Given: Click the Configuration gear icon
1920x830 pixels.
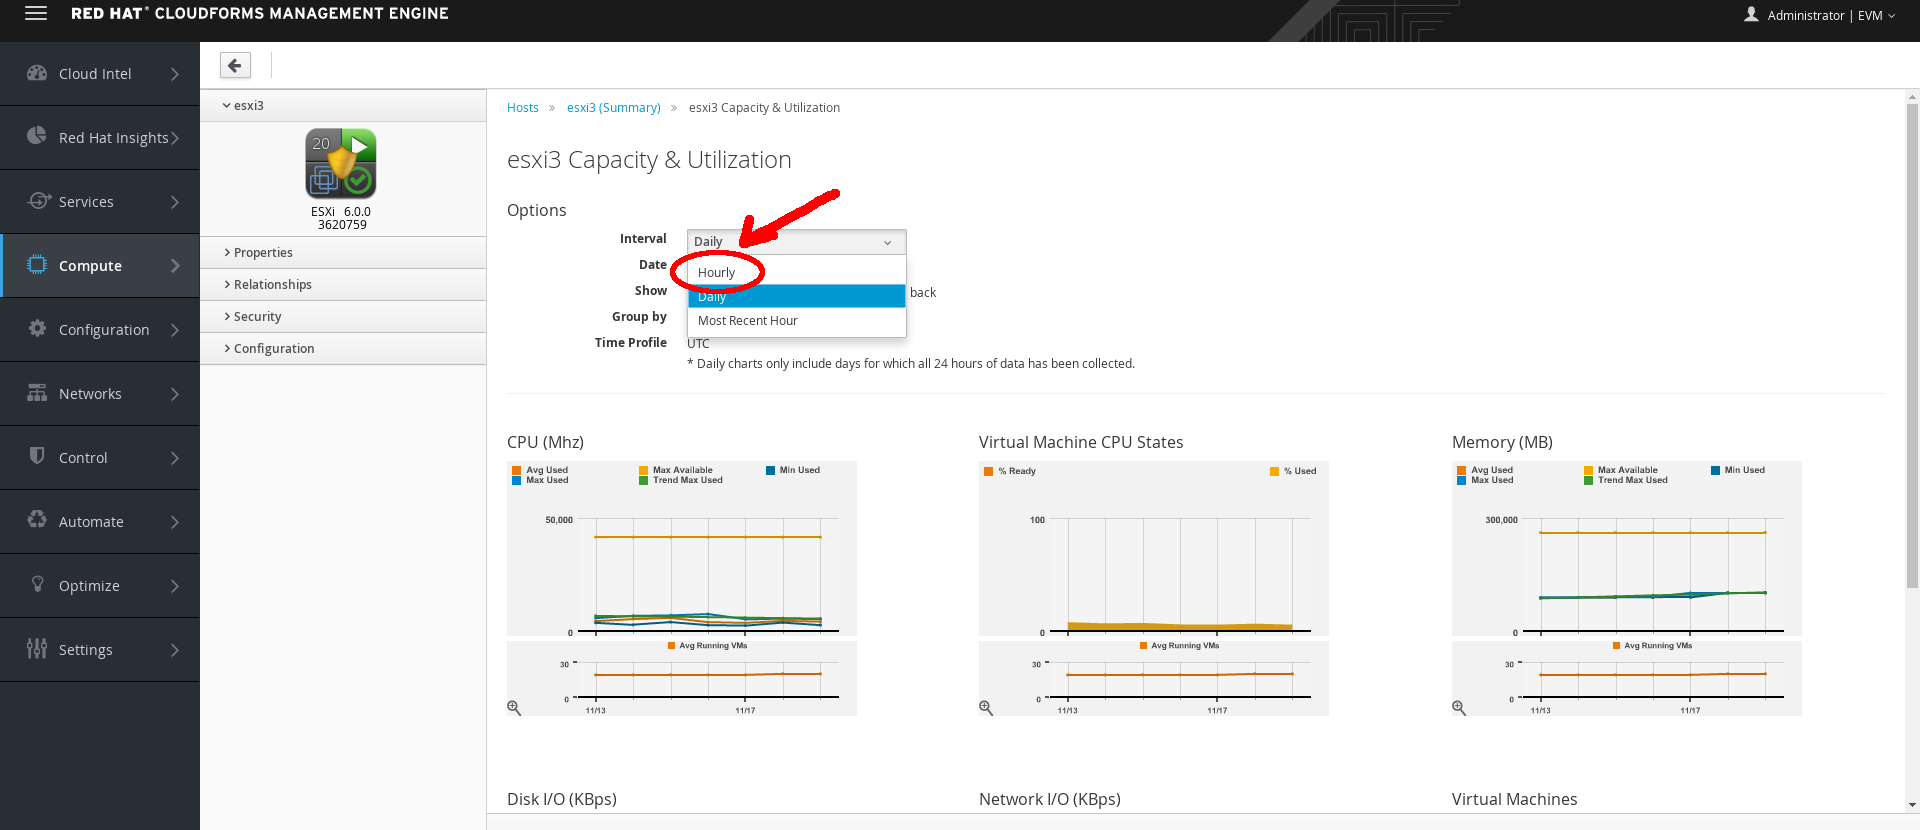Looking at the screenshot, I should coord(37,328).
